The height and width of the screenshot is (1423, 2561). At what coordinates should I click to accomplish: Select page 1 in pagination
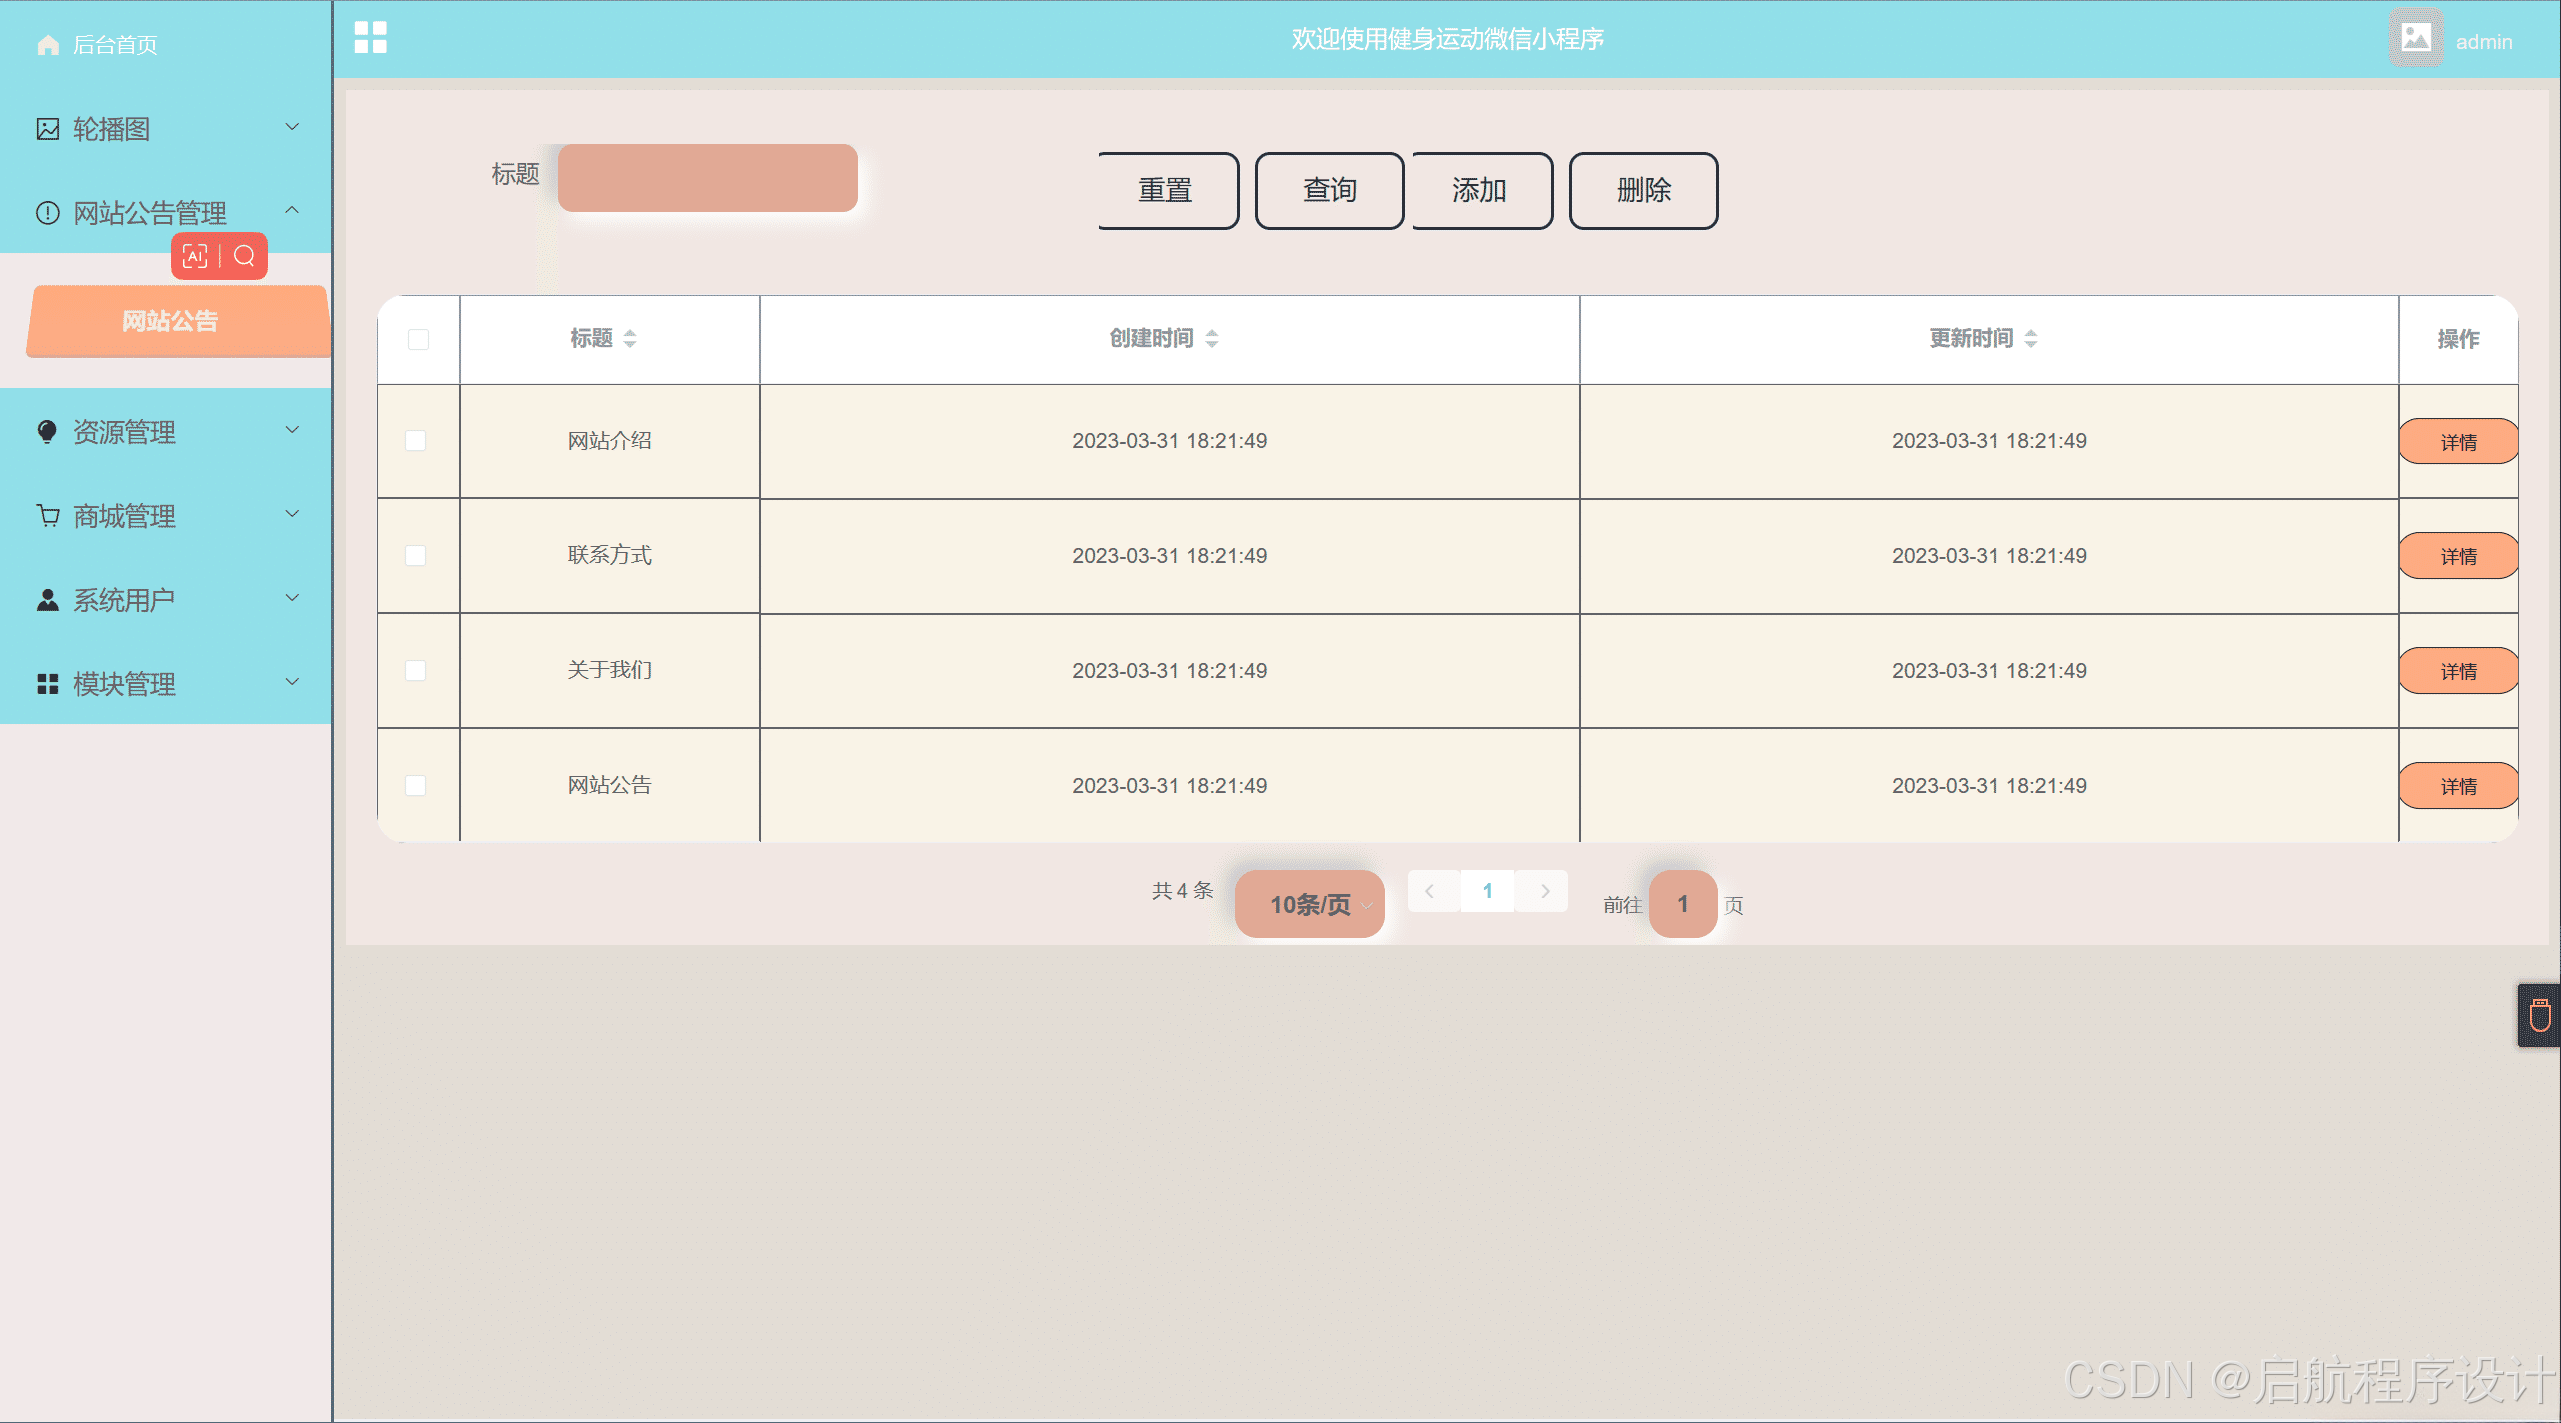point(1488,891)
